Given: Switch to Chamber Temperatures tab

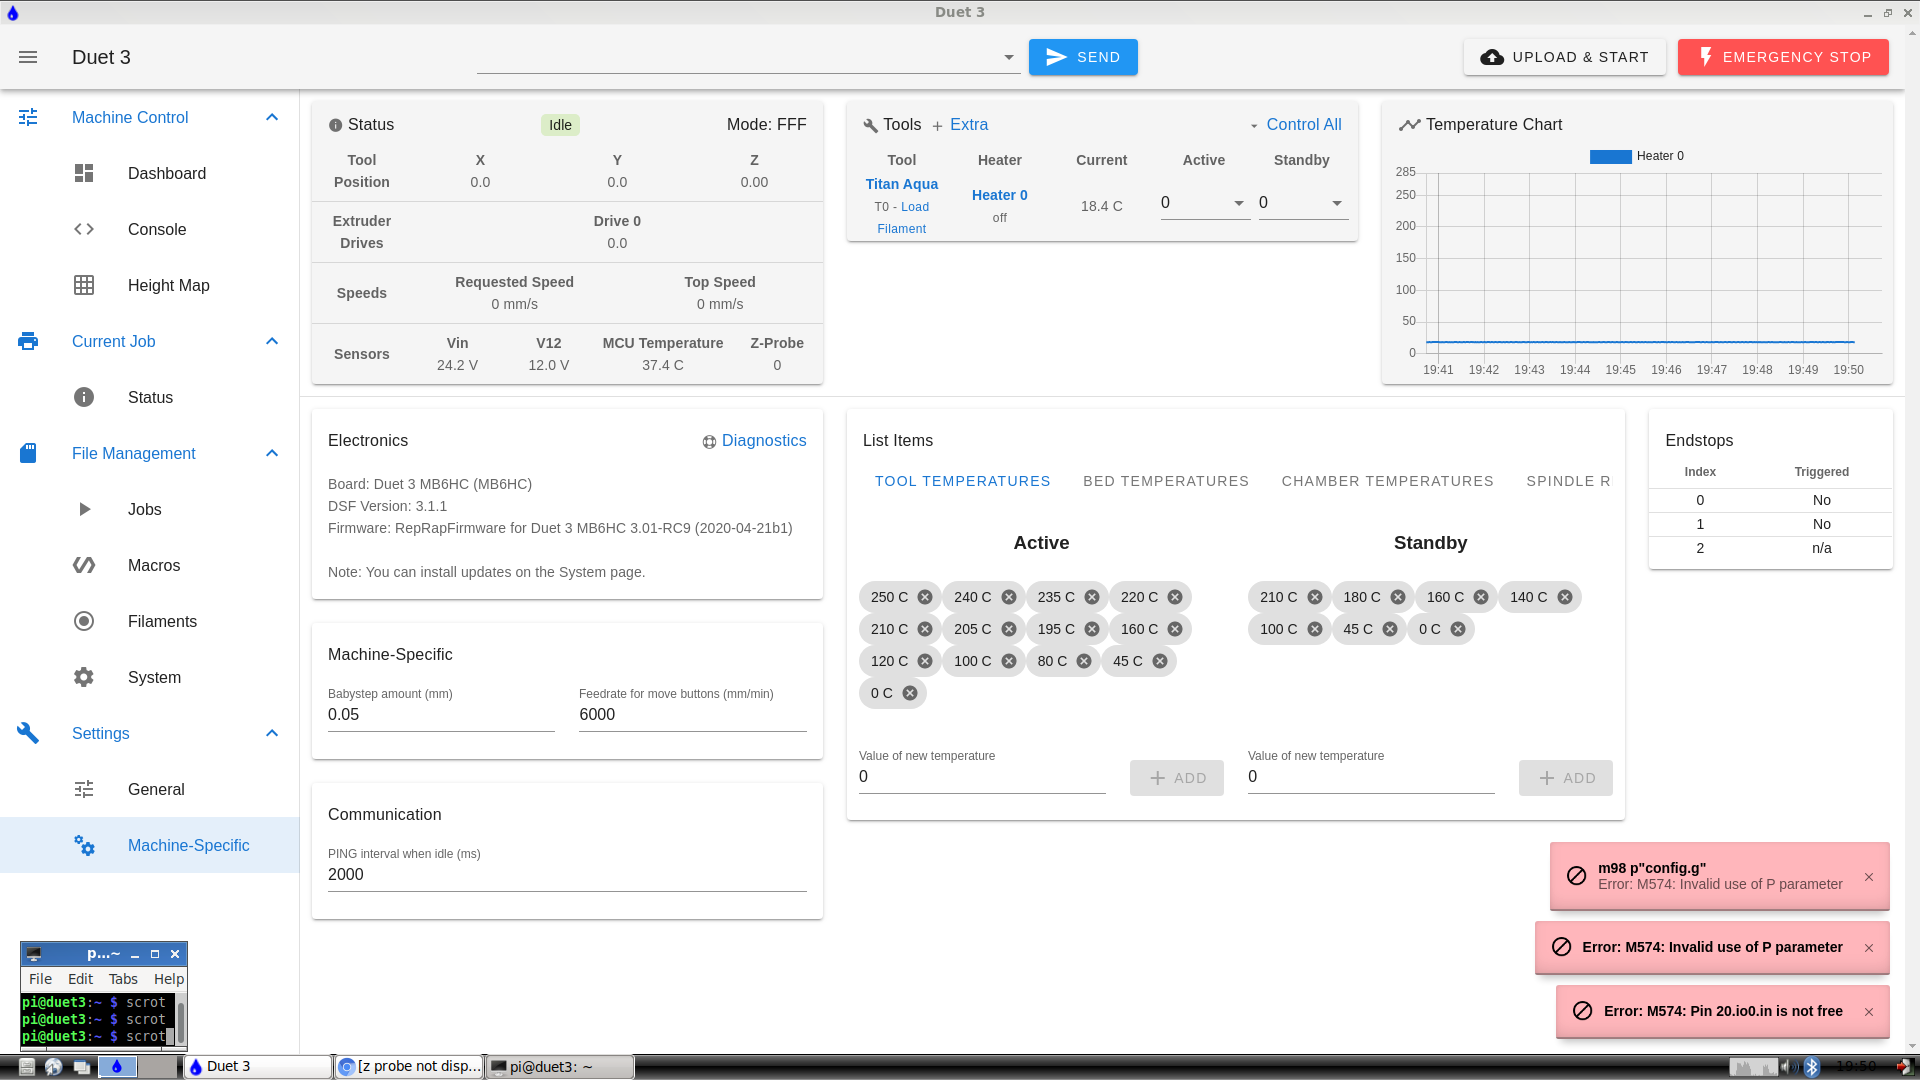Looking at the screenshot, I should pyautogui.click(x=1387, y=481).
